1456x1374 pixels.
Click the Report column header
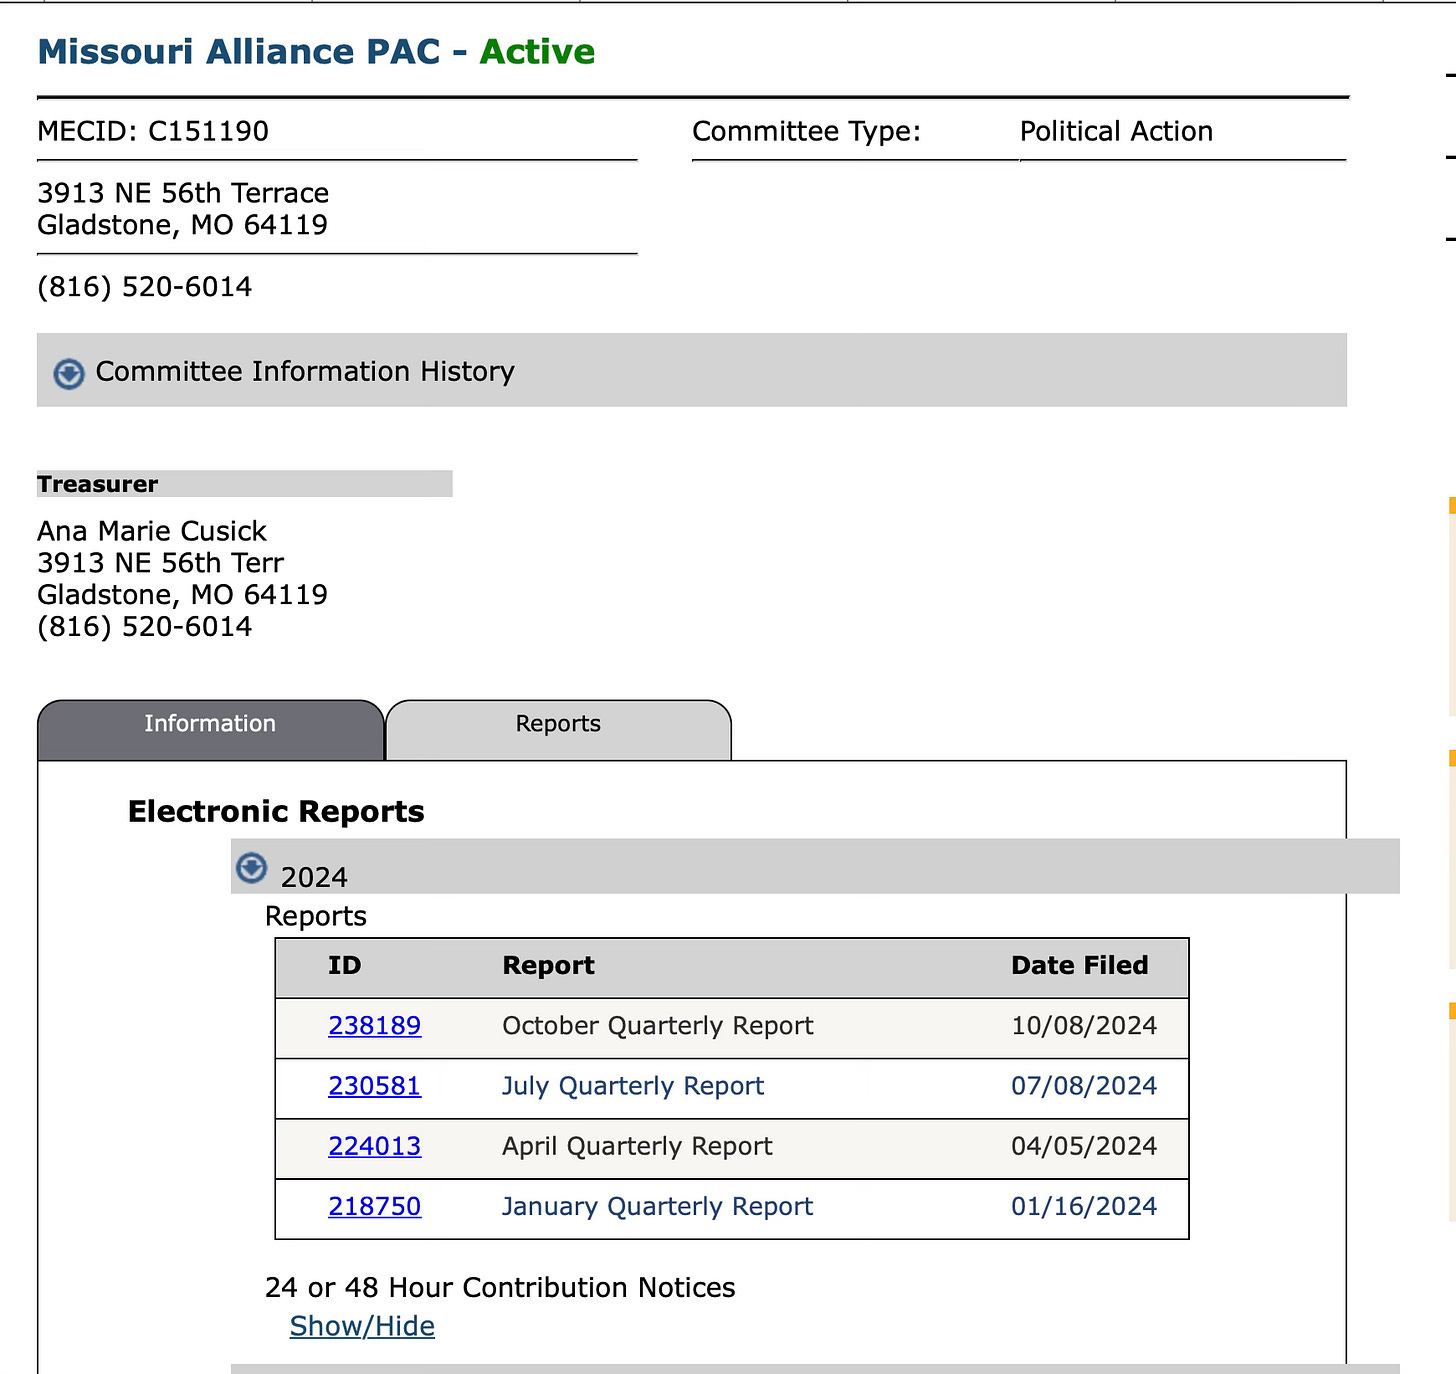[548, 965]
